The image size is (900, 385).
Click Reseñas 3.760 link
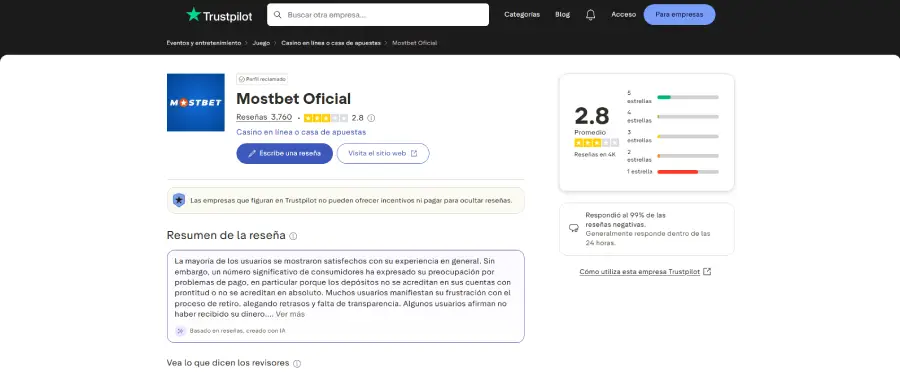coord(264,118)
